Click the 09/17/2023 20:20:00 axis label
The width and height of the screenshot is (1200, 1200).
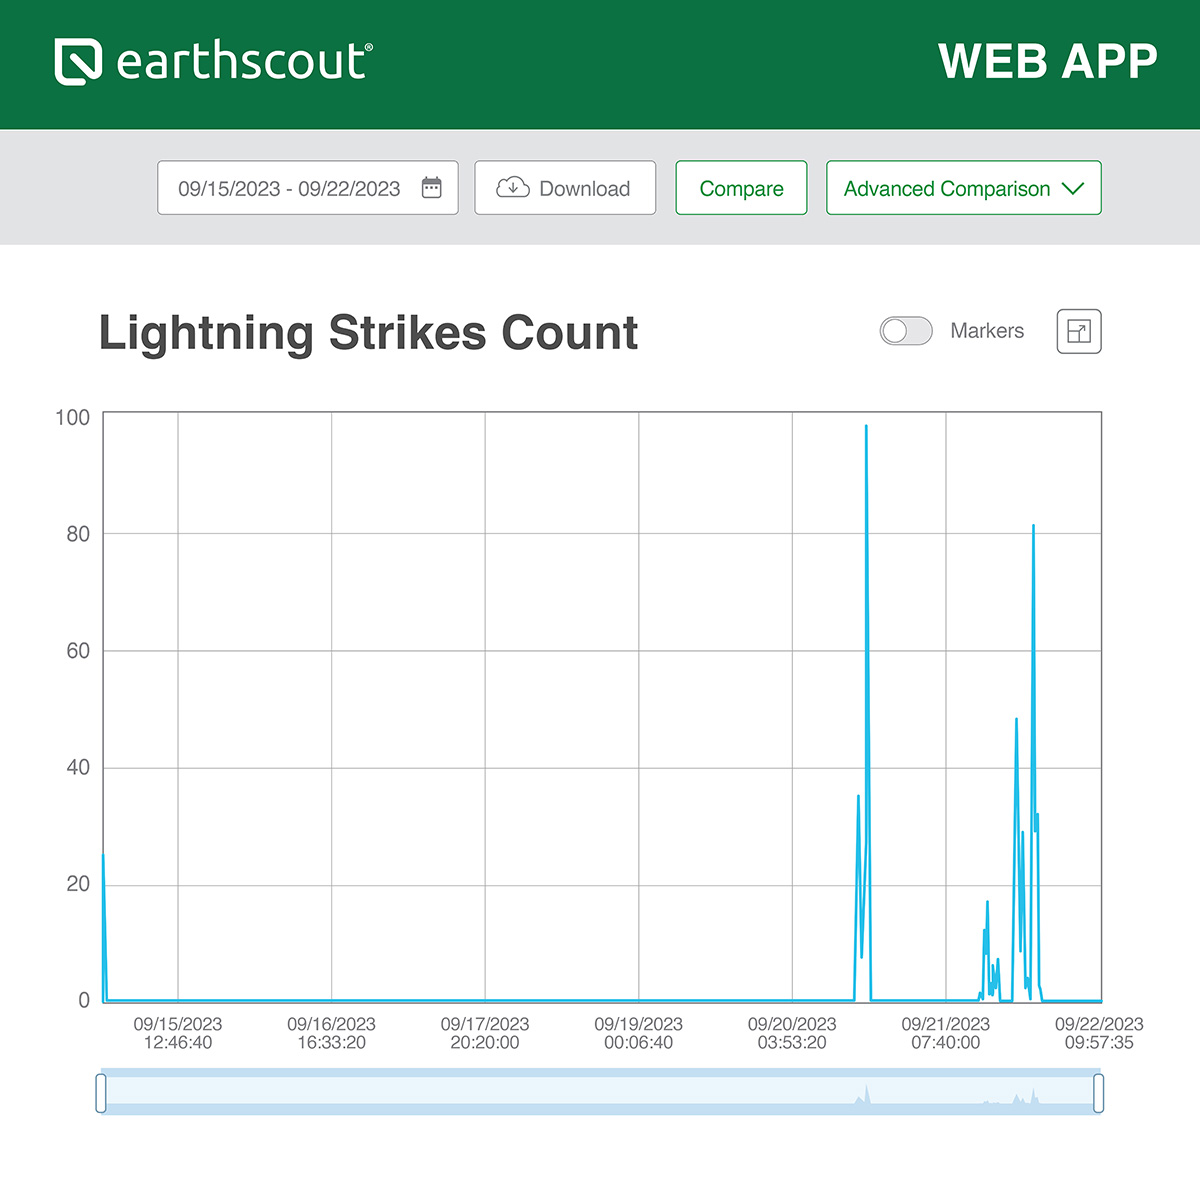[485, 1033]
